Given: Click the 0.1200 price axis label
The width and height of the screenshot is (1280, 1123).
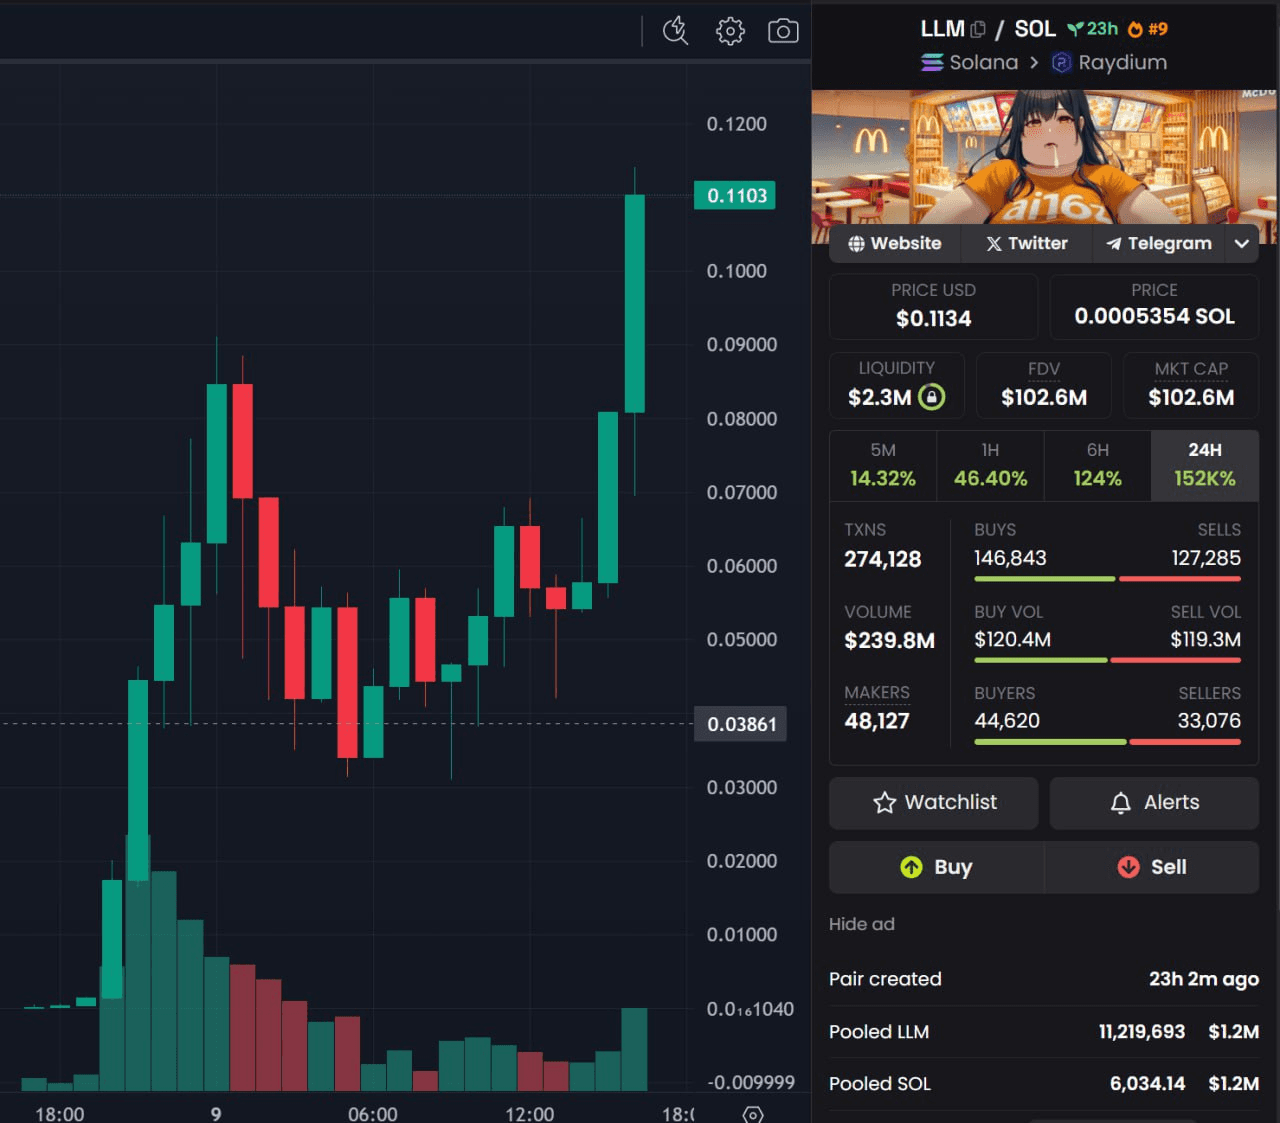Looking at the screenshot, I should pyautogui.click(x=736, y=124).
